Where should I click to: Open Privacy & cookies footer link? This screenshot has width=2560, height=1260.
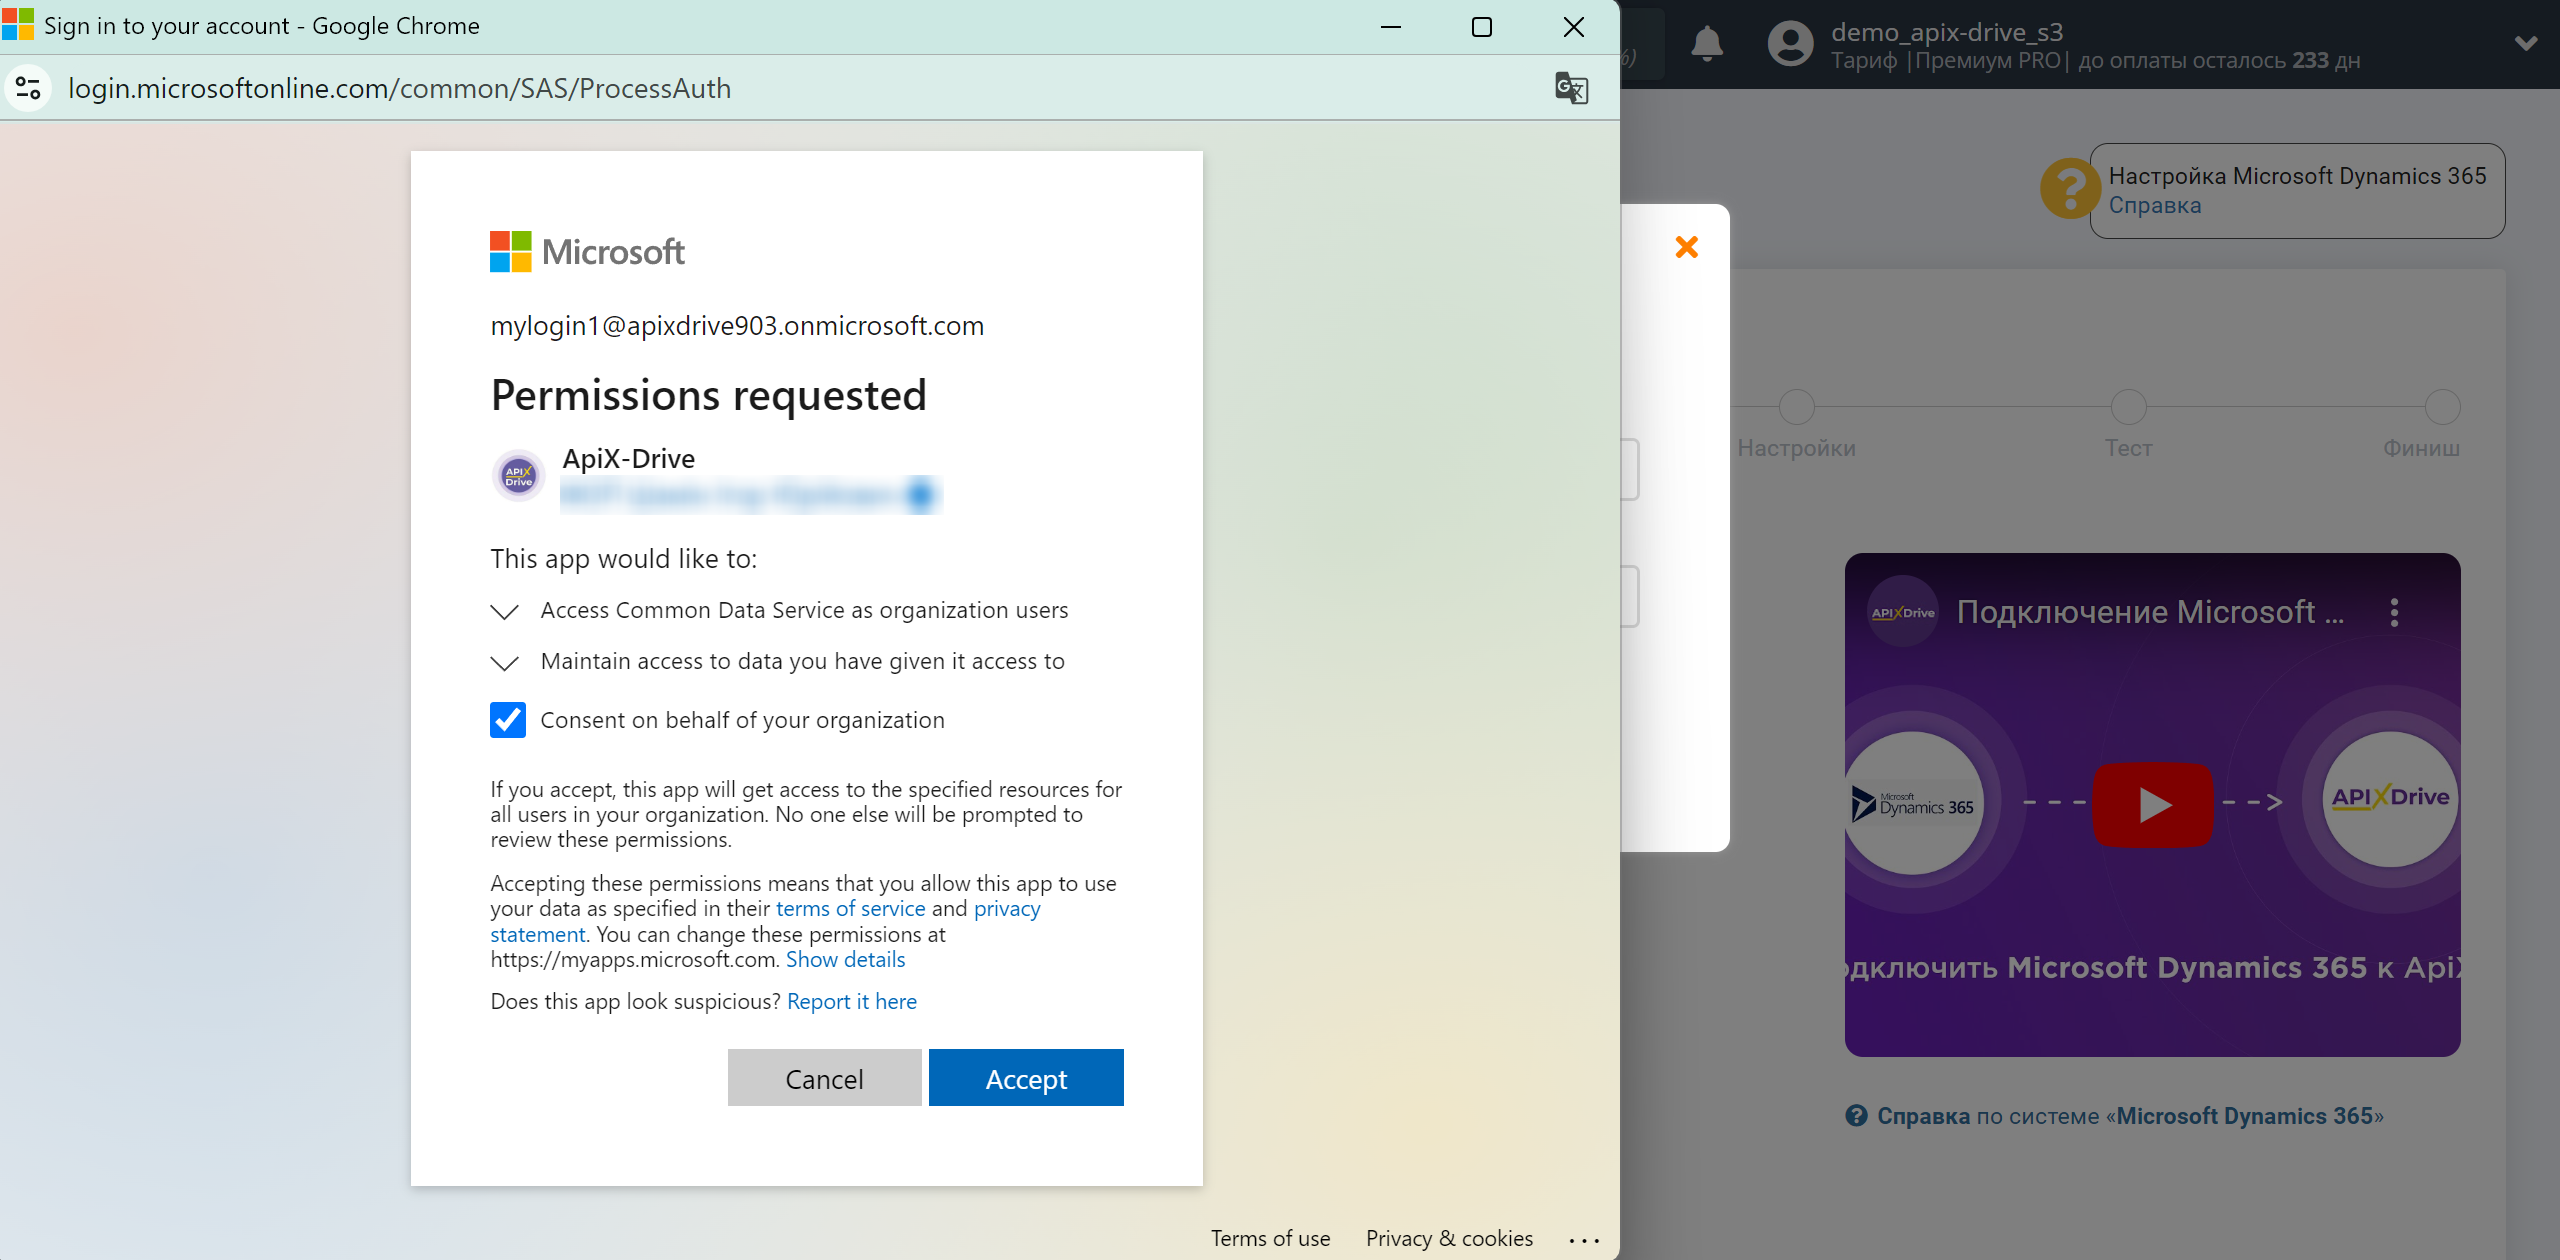[1449, 1238]
